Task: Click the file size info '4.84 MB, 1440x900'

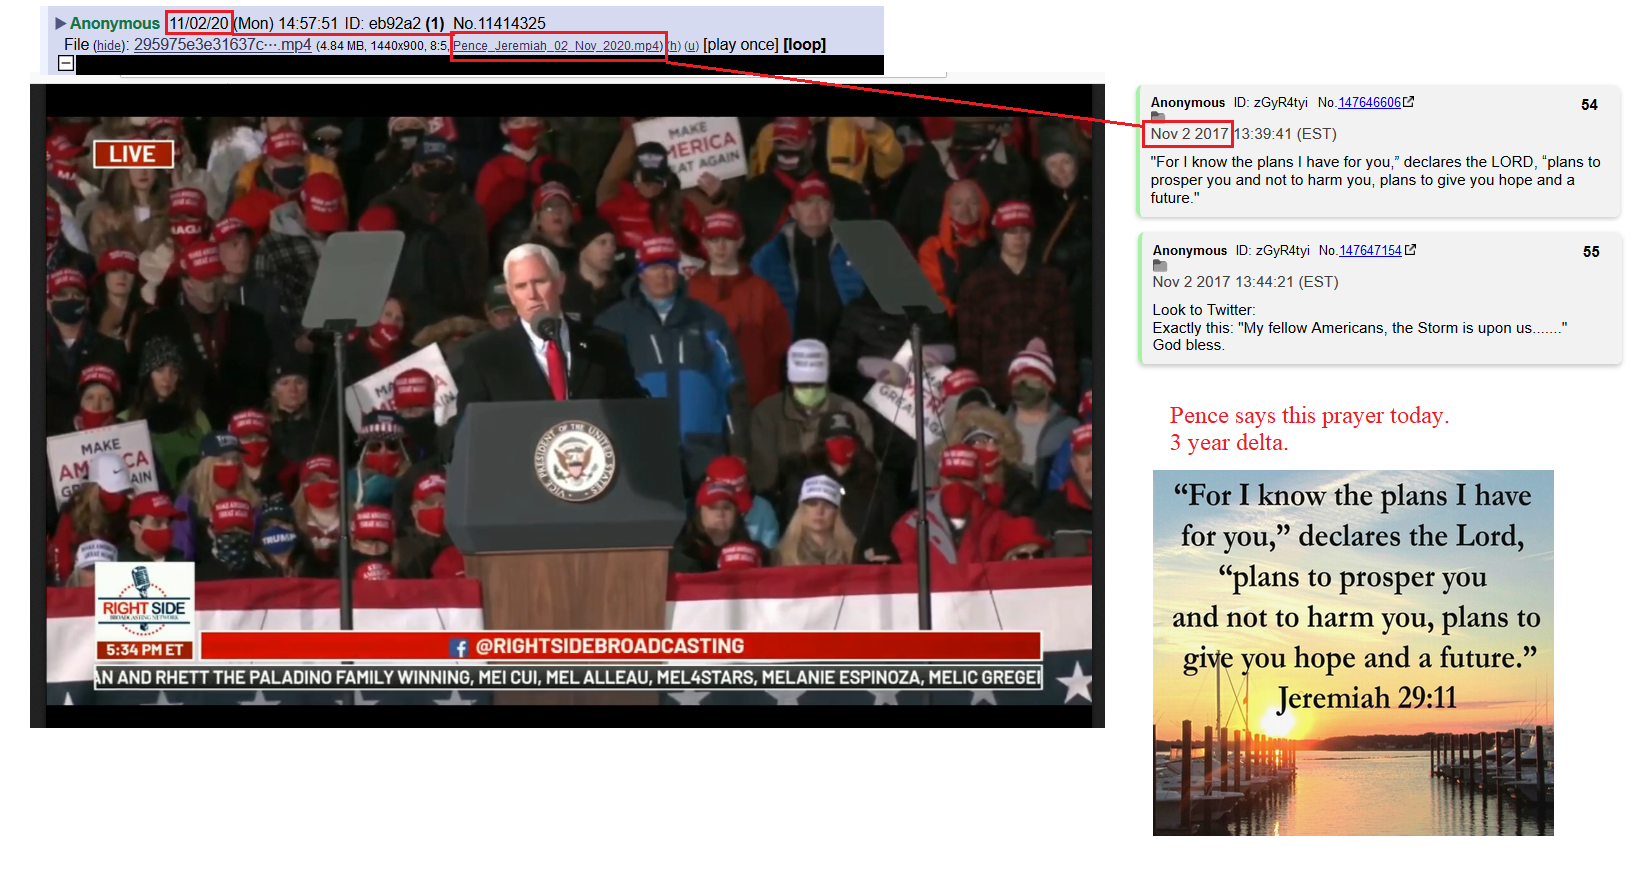Action: [x=370, y=46]
